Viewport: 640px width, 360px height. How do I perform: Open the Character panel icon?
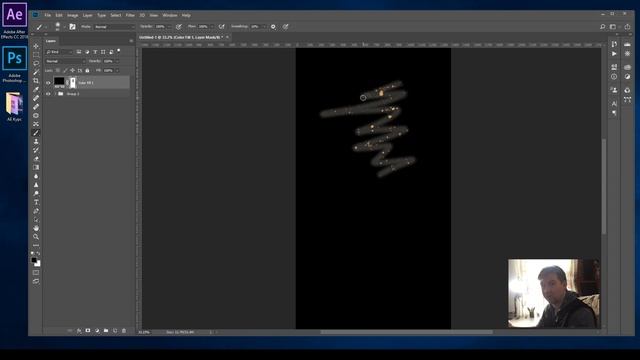point(614,104)
